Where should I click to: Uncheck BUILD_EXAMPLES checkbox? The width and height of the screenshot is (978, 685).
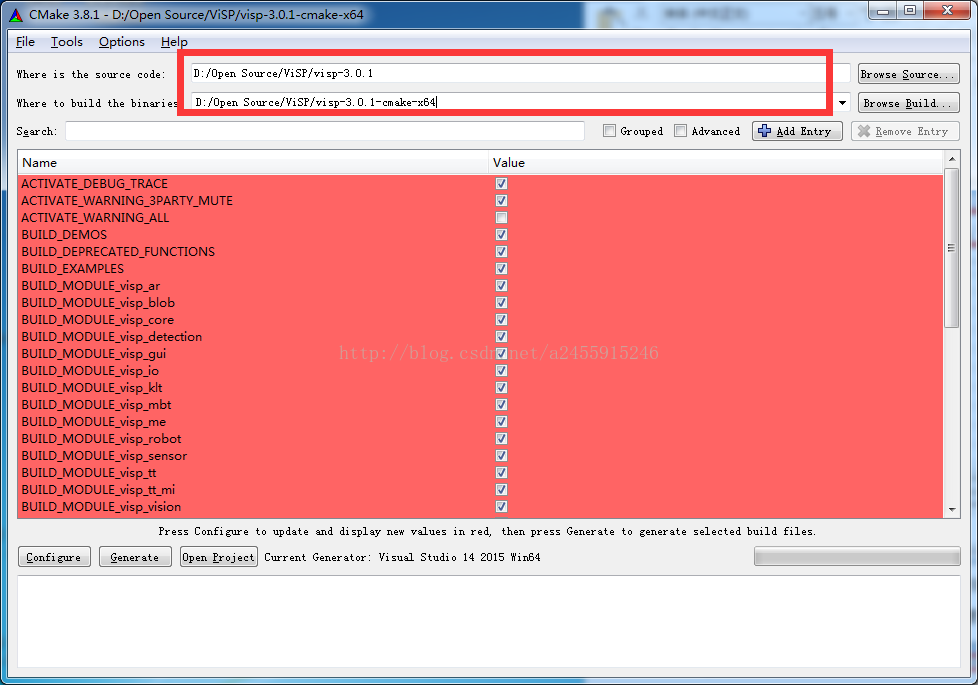coord(501,268)
